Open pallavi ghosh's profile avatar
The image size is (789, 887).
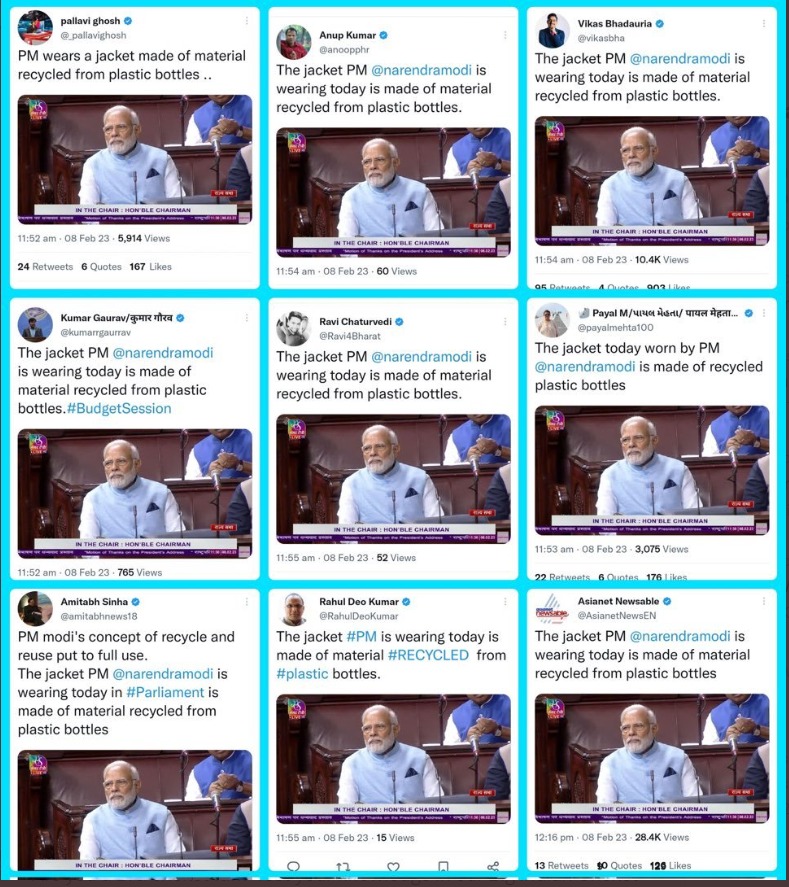coord(35,27)
